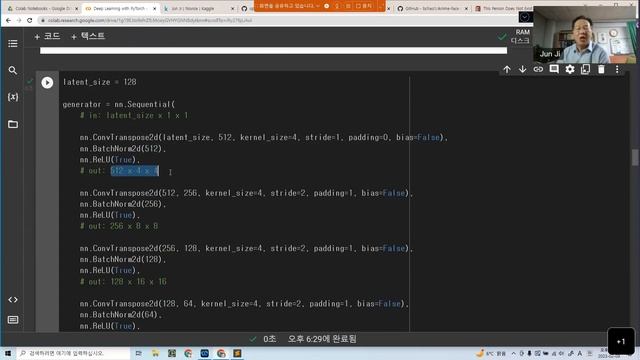Open the Files folder icon in the sidebar
Screen dimensions: 640x360
(x=13, y=124)
